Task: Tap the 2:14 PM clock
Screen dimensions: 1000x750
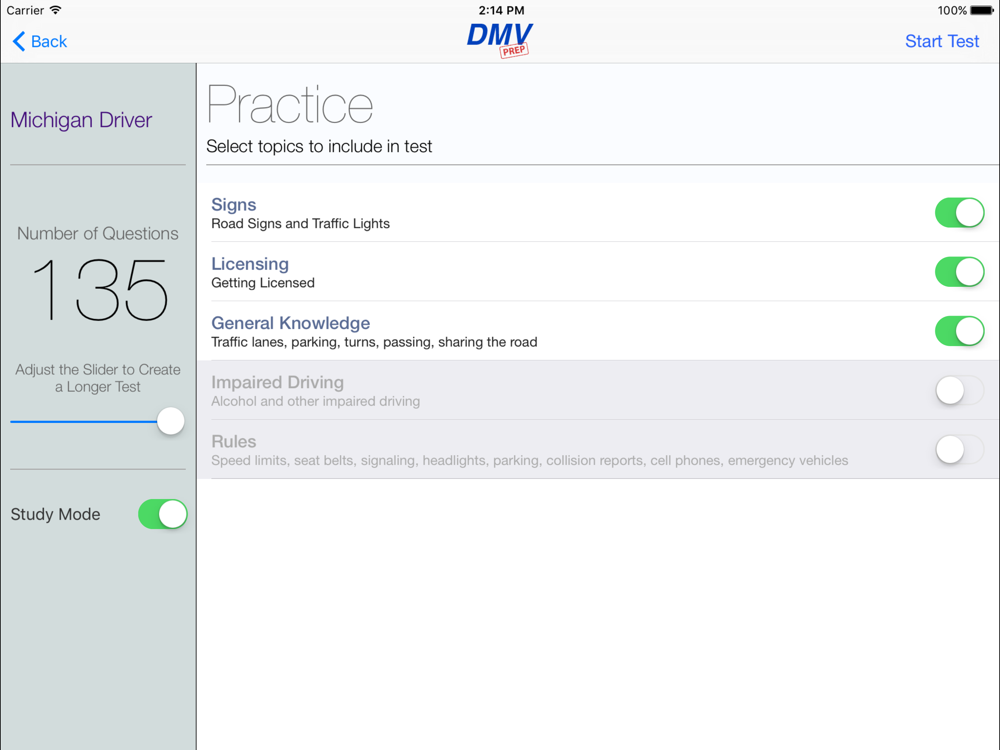Action: click(x=501, y=10)
